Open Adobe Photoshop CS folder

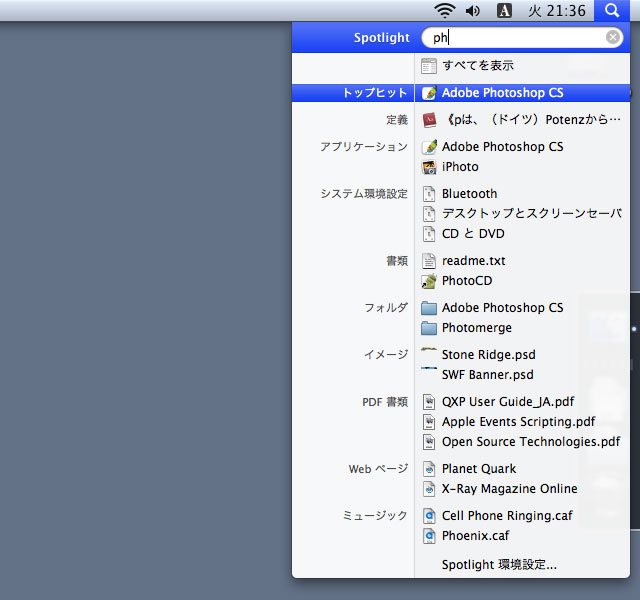click(502, 307)
